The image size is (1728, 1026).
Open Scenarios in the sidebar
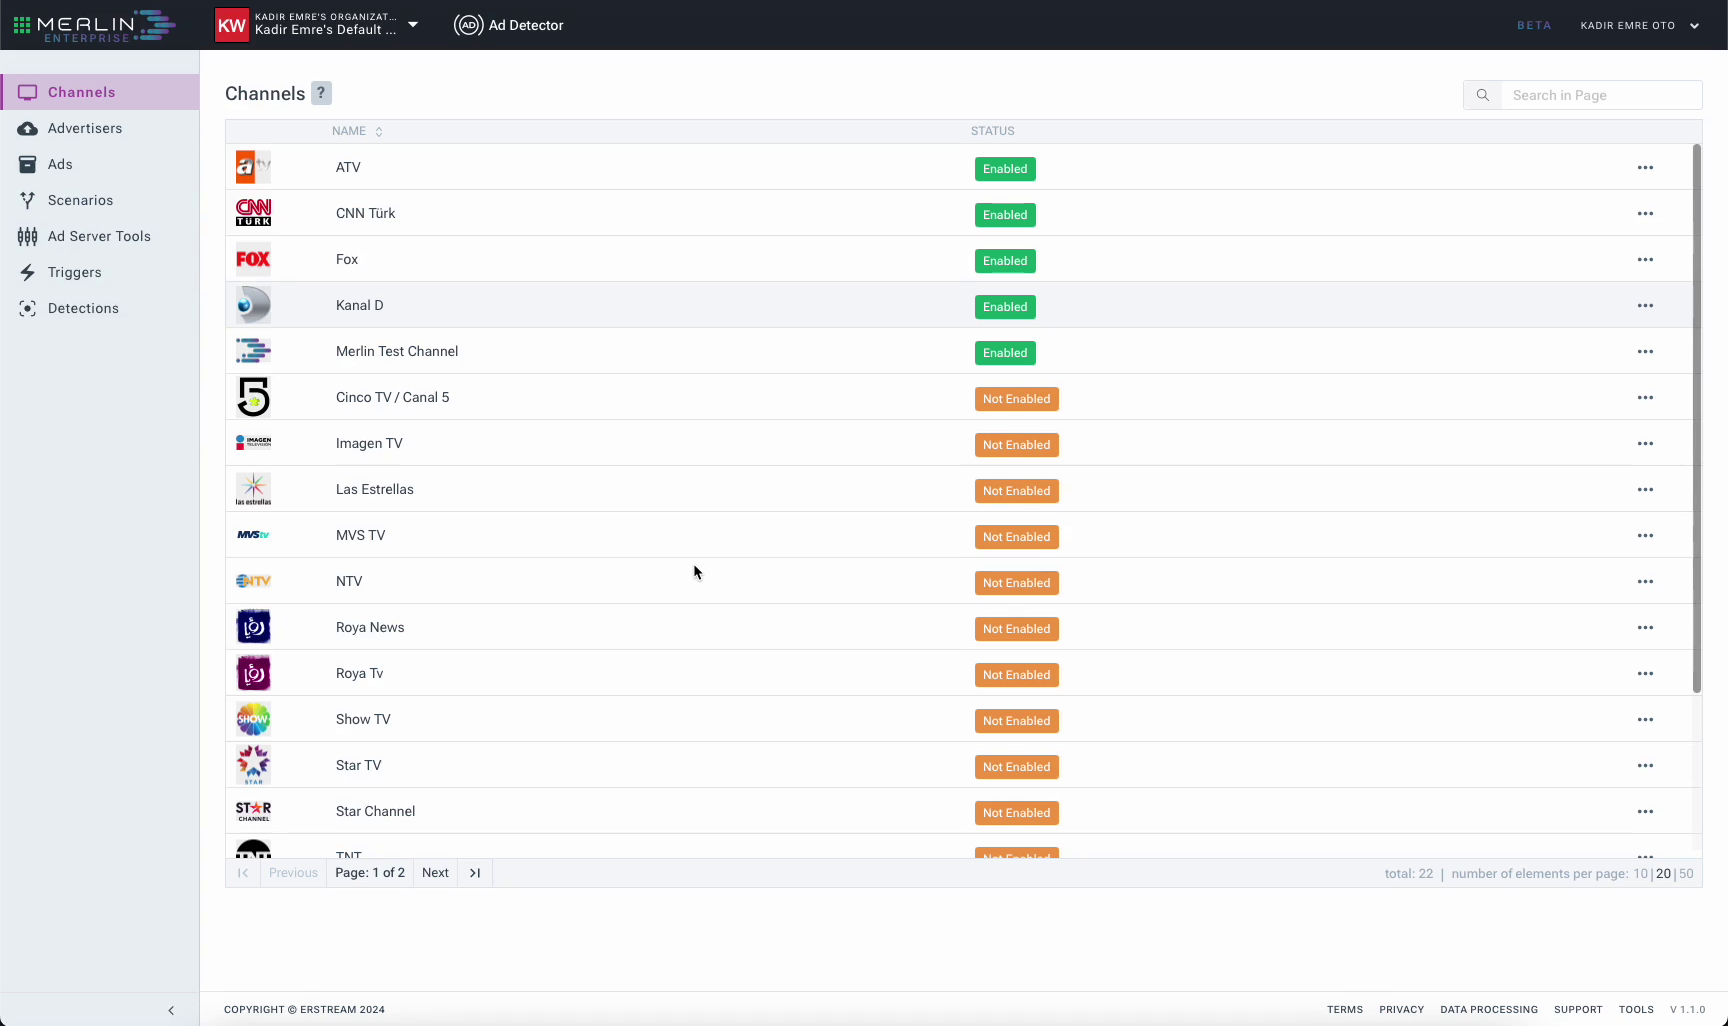[100, 200]
